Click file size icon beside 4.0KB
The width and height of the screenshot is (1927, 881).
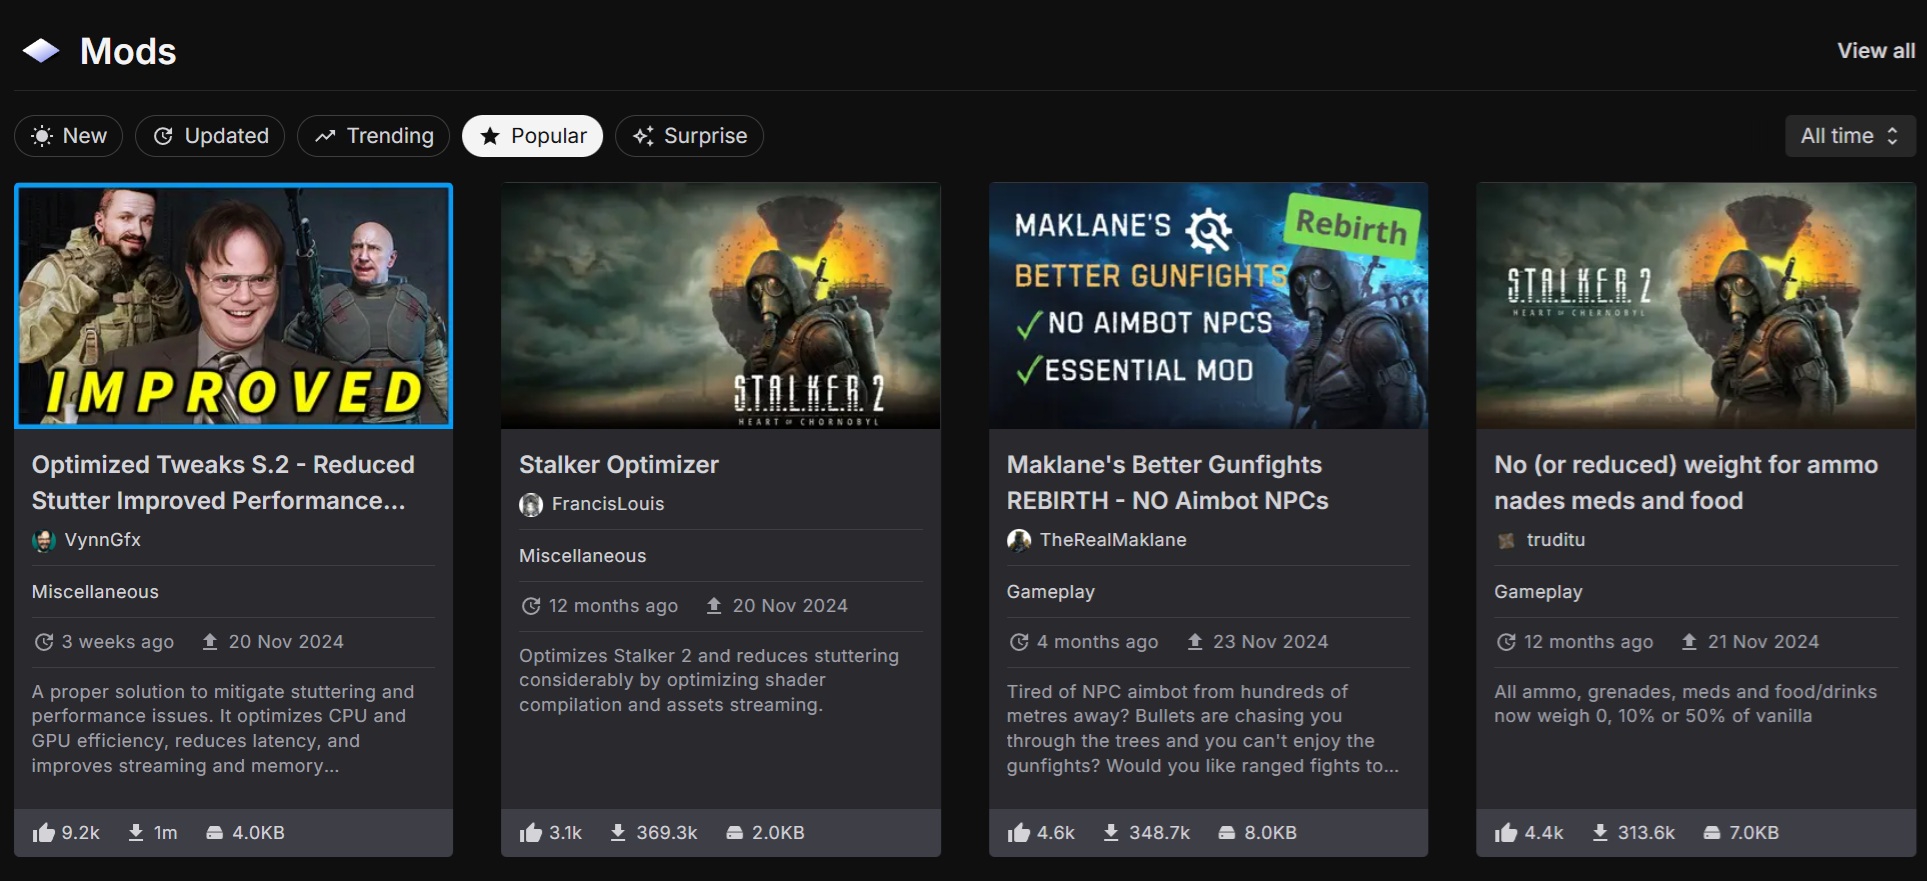(214, 832)
